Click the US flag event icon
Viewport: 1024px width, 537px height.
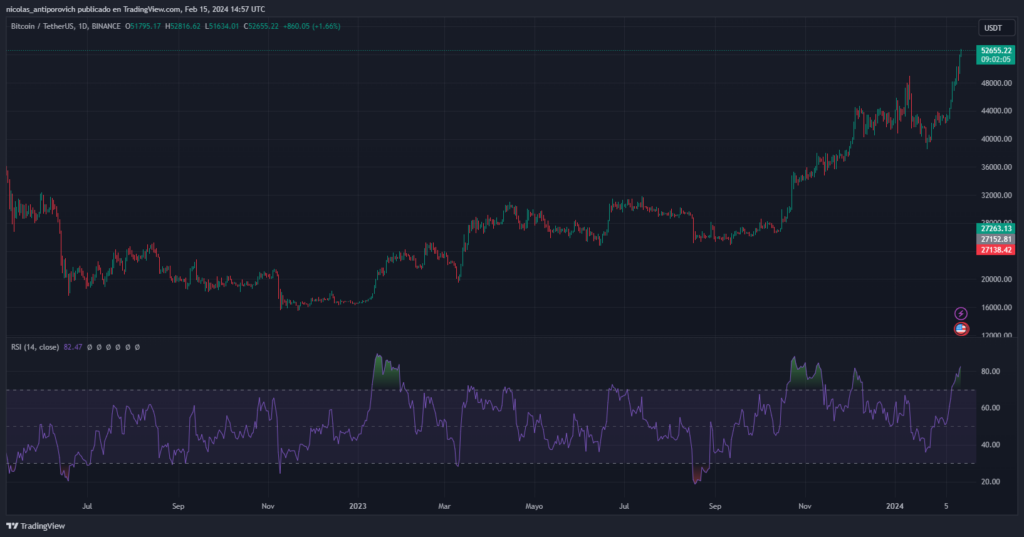pyautogui.click(x=961, y=328)
